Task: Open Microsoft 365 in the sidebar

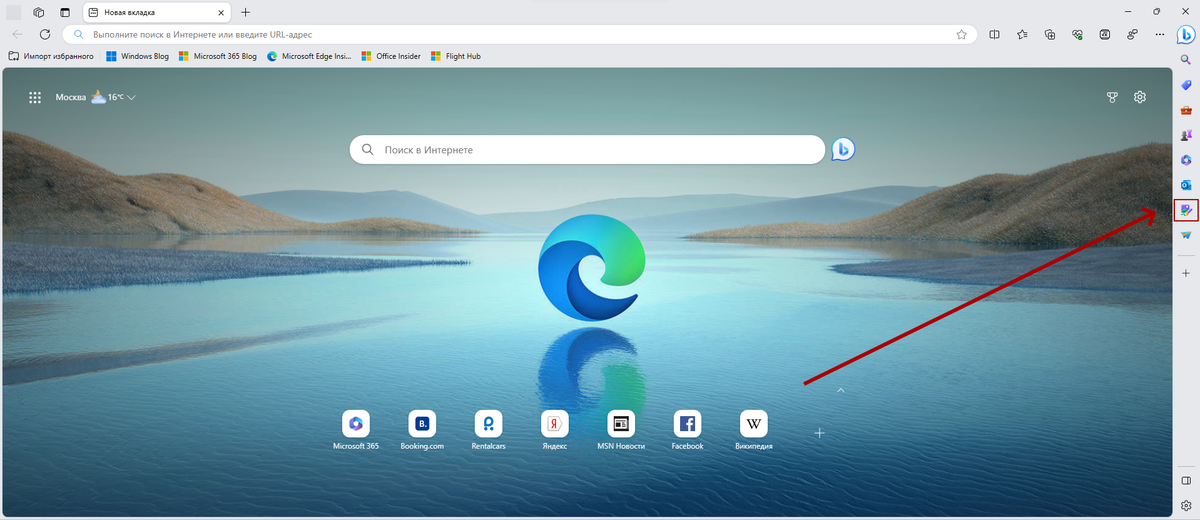Action: point(1186,160)
